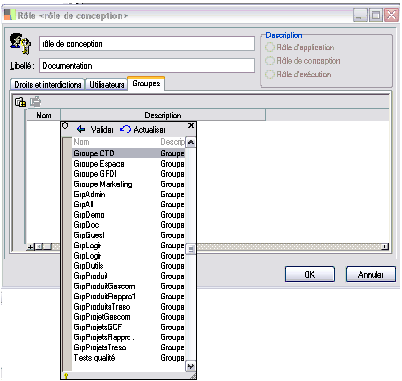402x381 pixels.
Task: Switch to the Utilisateurs tab
Action: (x=107, y=85)
